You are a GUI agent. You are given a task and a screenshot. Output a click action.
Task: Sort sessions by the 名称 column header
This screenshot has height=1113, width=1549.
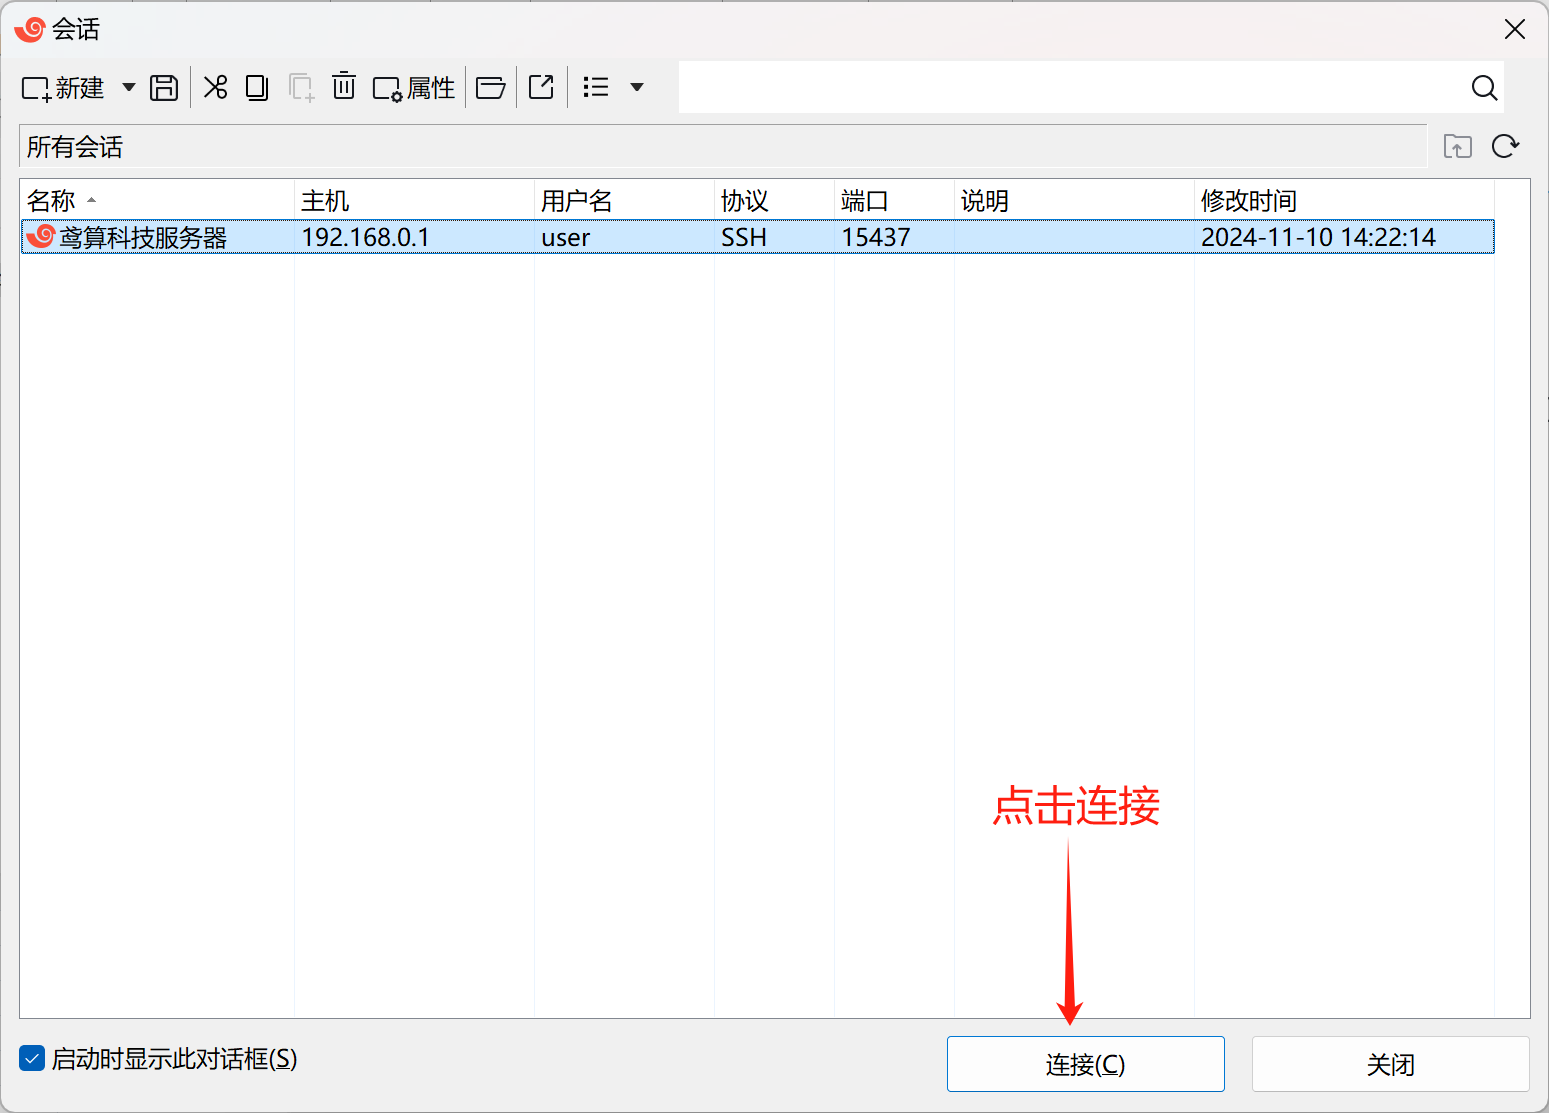(52, 201)
